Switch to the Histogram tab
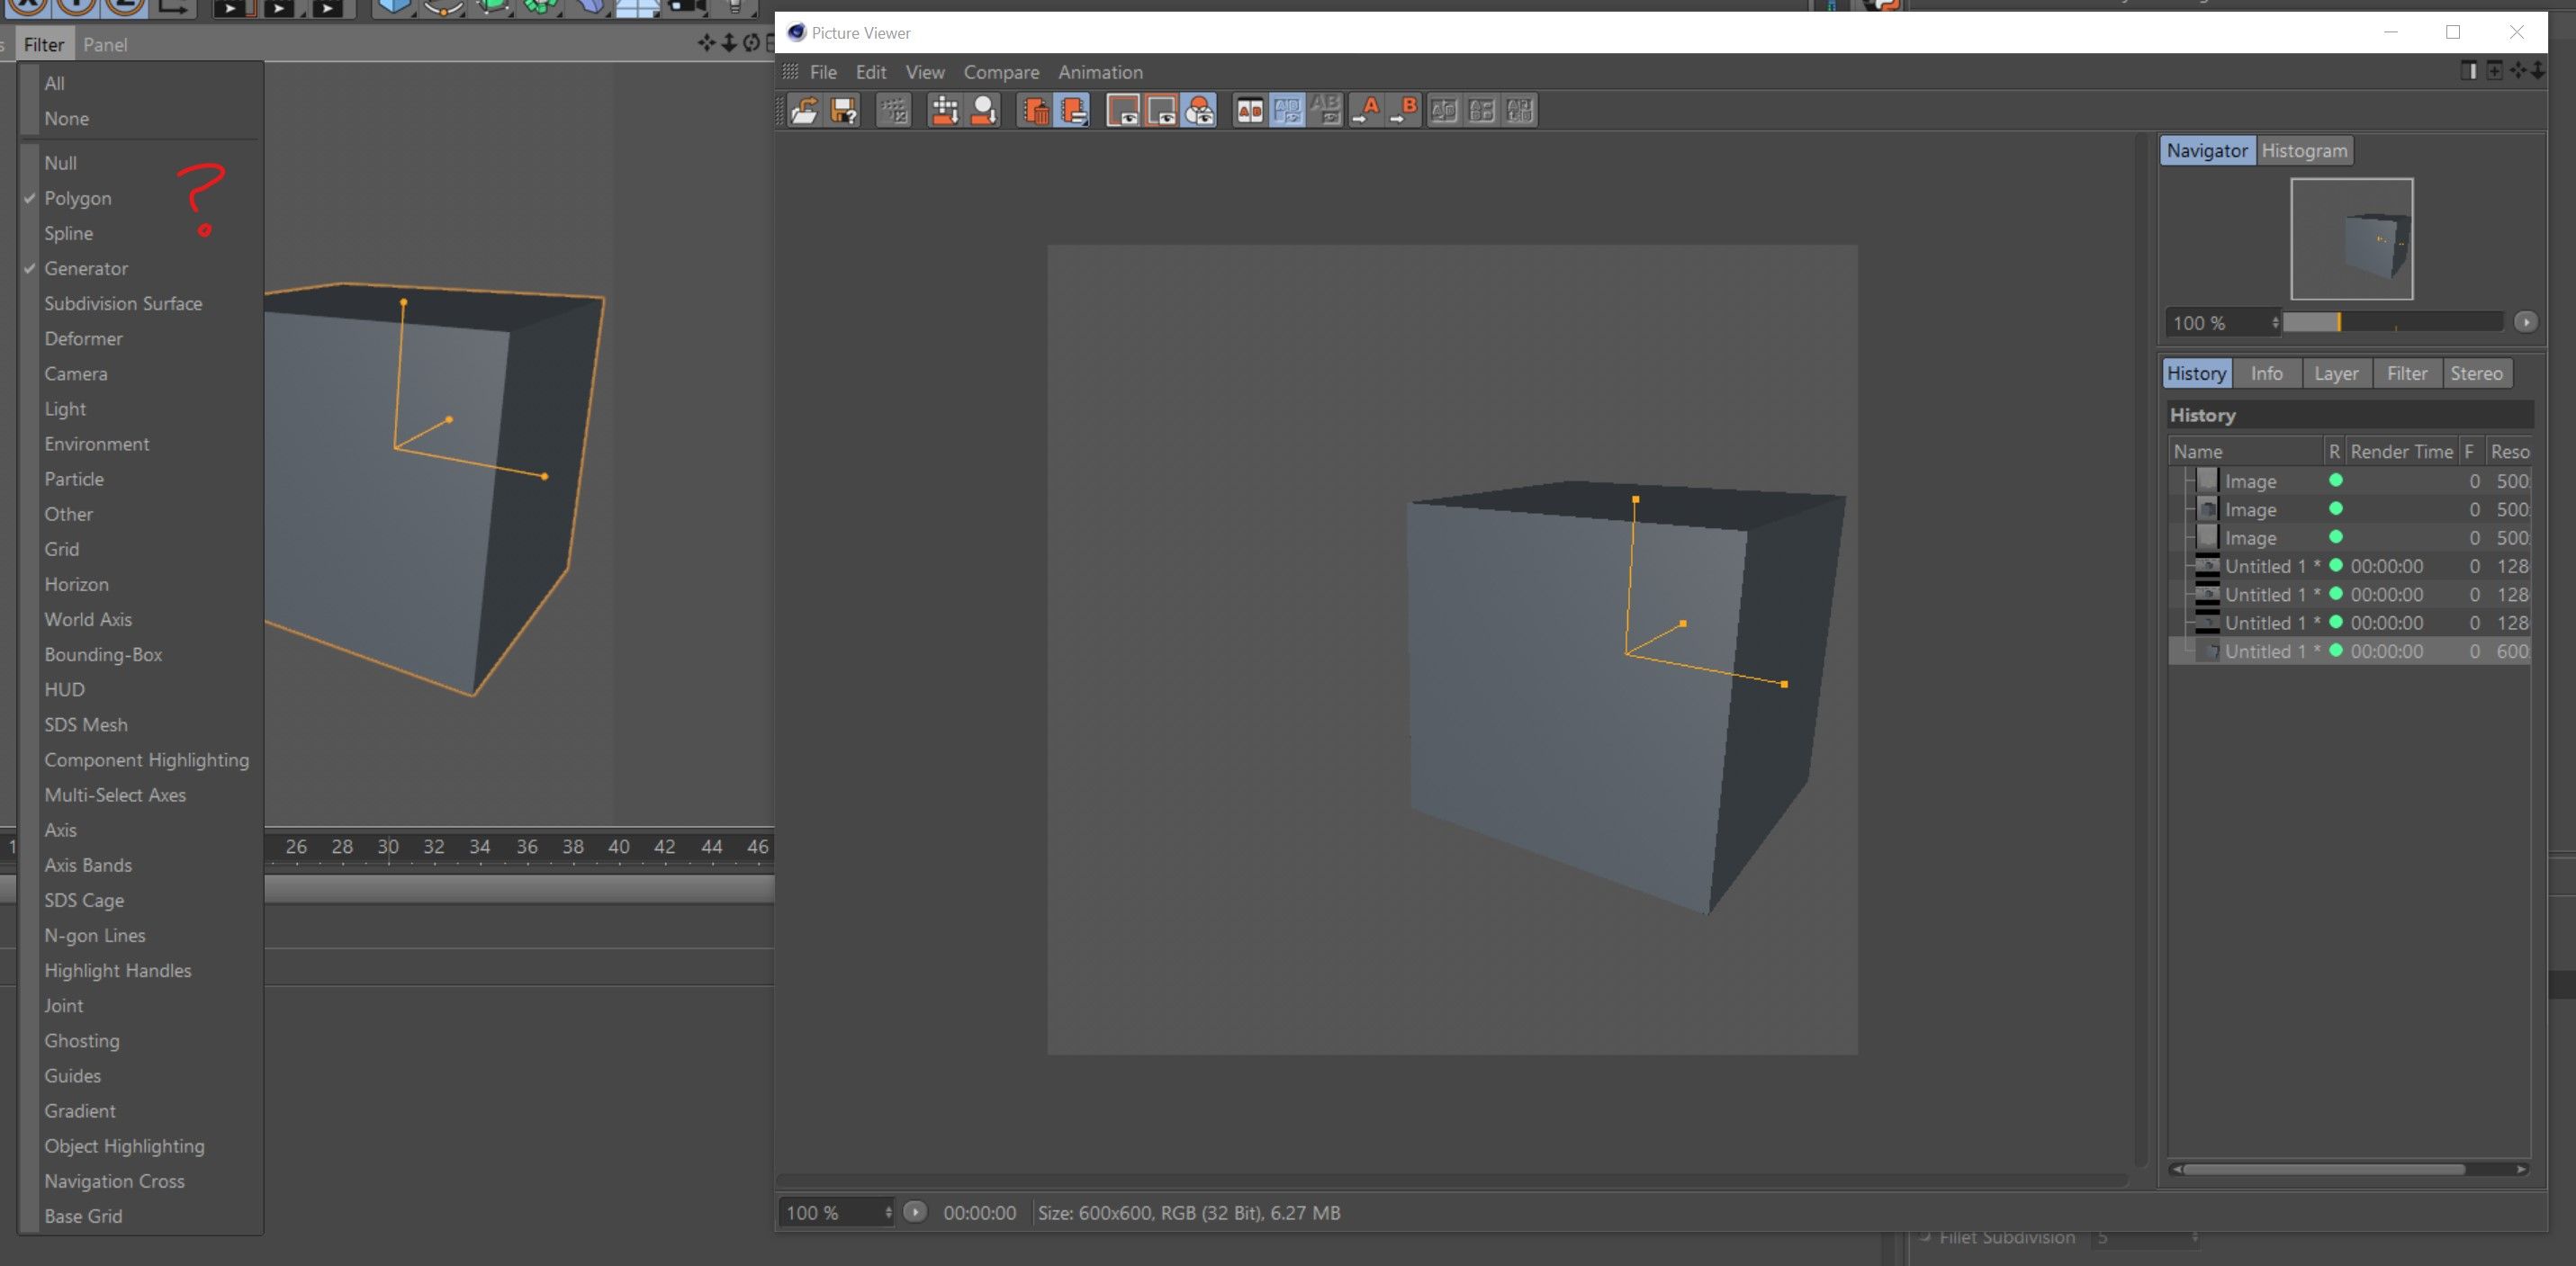 pos(2303,150)
